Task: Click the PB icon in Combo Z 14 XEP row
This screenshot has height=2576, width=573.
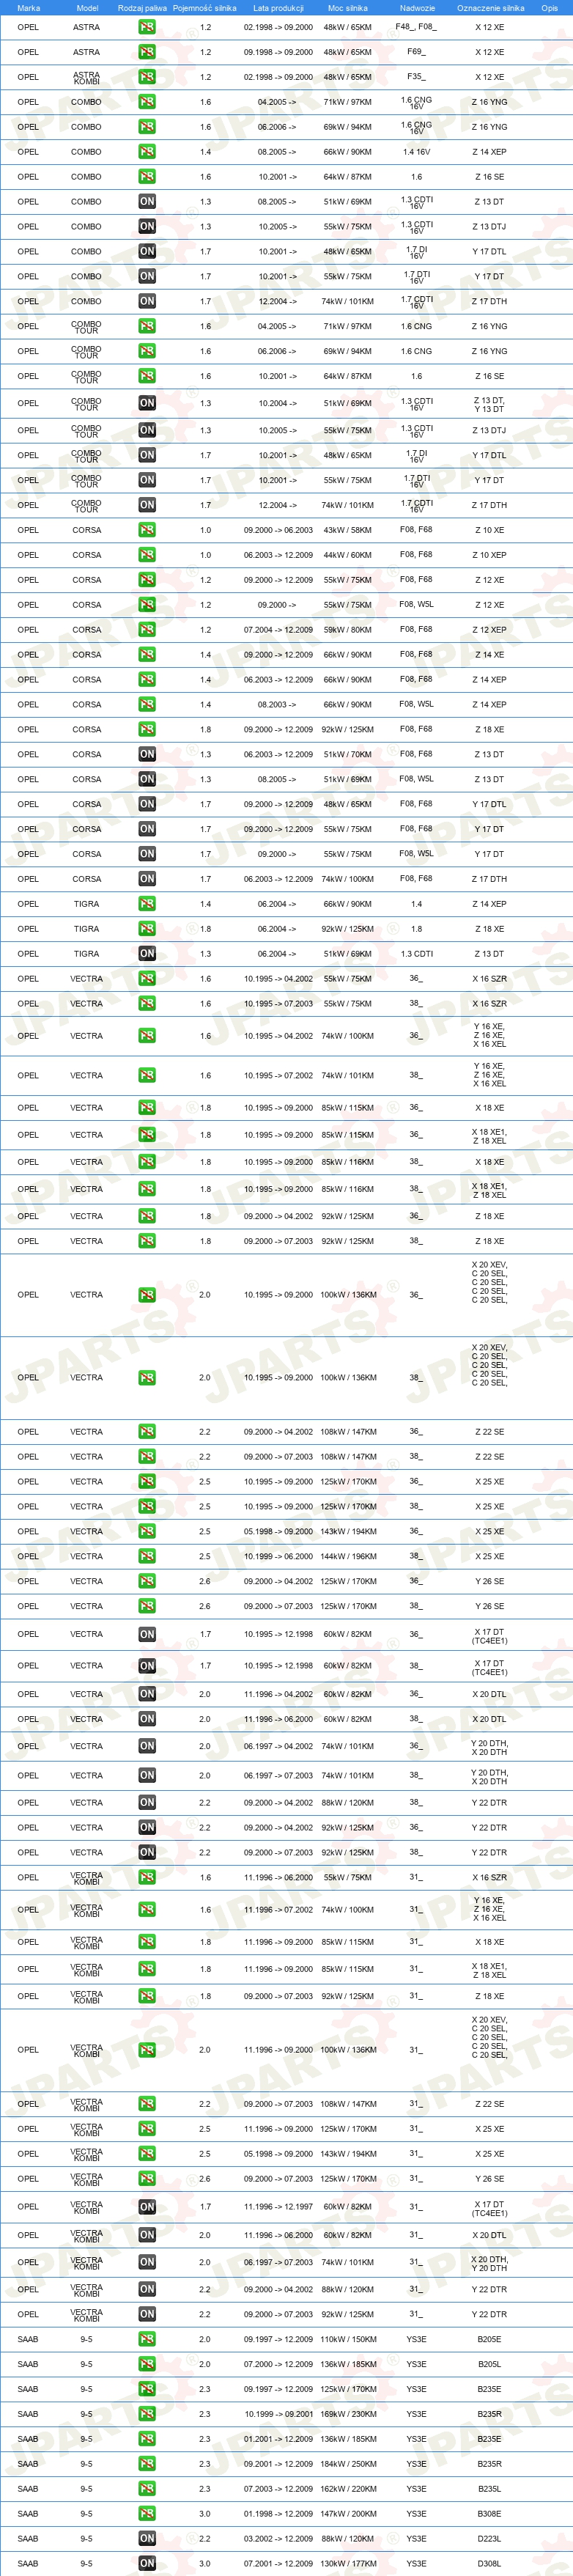Action: click(147, 152)
